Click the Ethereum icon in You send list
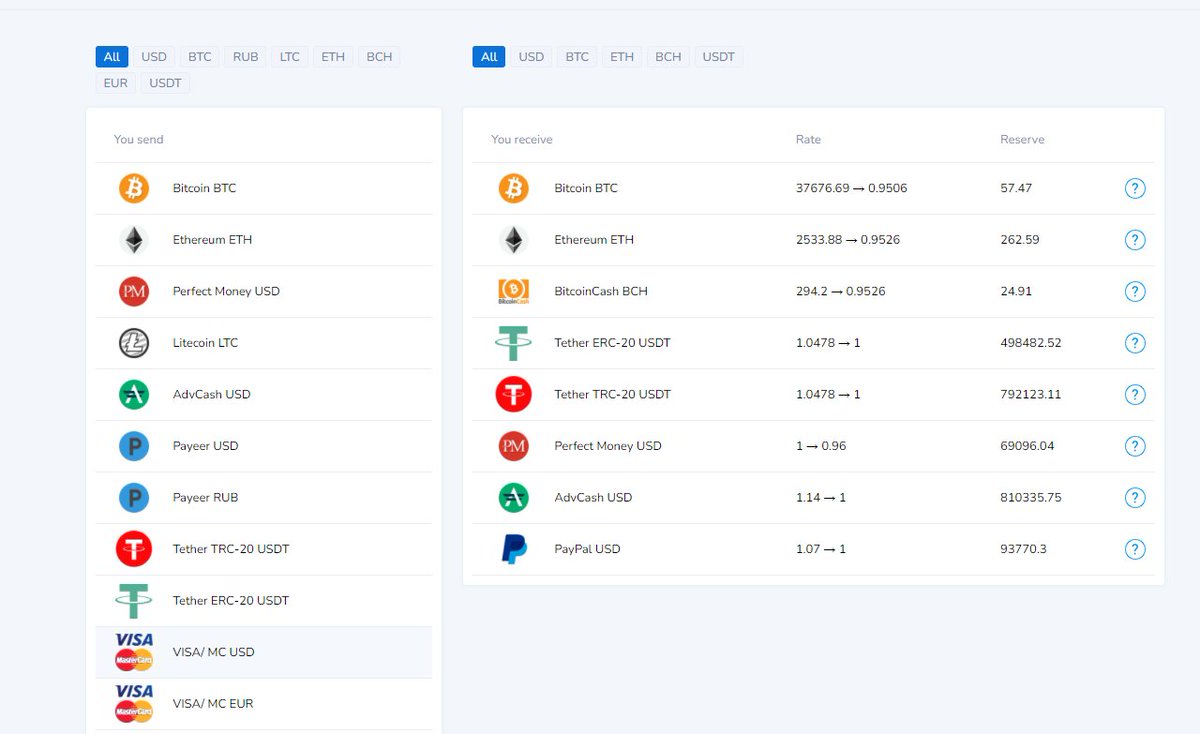The width and height of the screenshot is (1200, 734). click(x=134, y=240)
